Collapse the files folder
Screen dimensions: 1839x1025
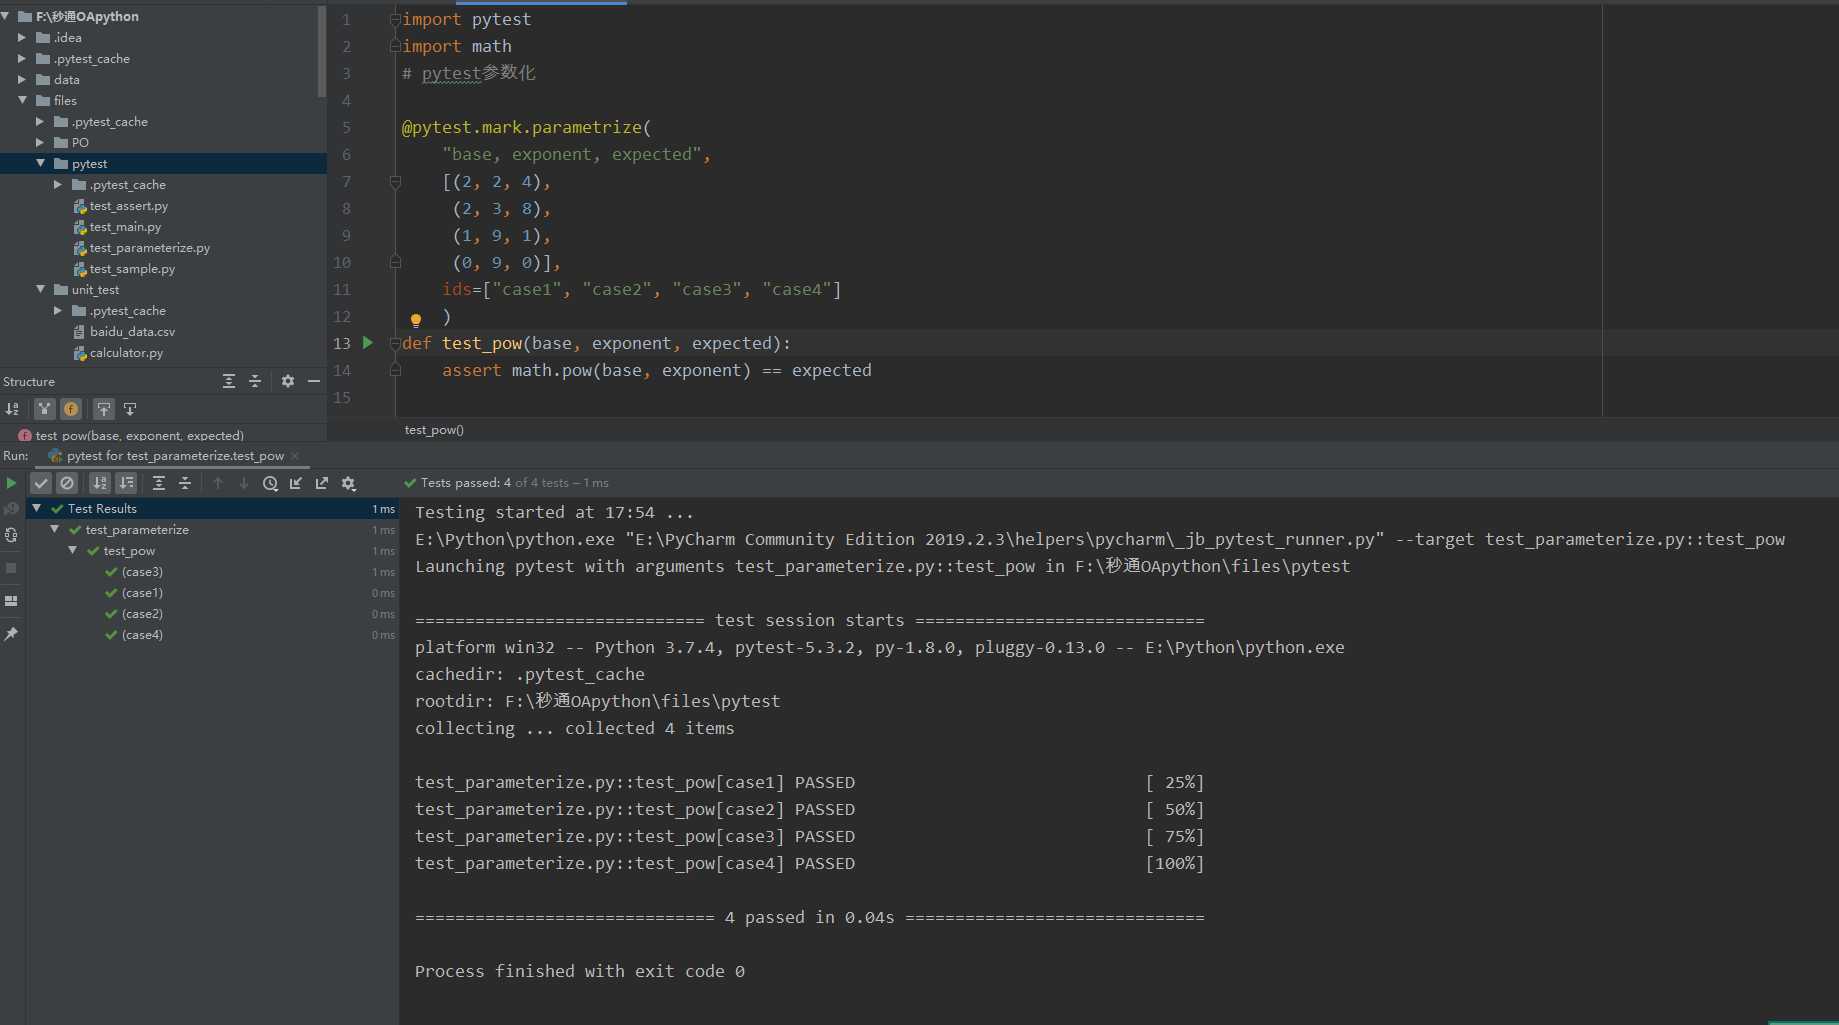[21, 100]
